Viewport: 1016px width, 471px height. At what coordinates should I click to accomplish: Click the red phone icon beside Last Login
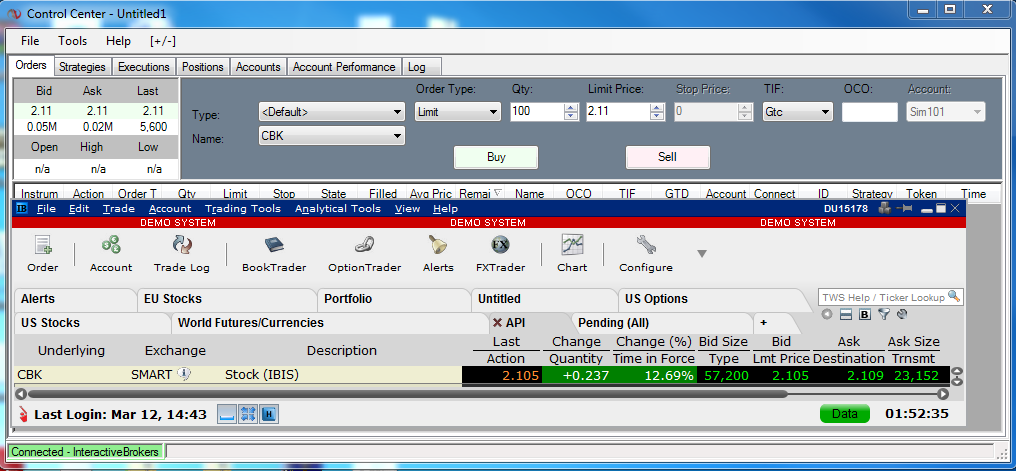[x=23, y=414]
